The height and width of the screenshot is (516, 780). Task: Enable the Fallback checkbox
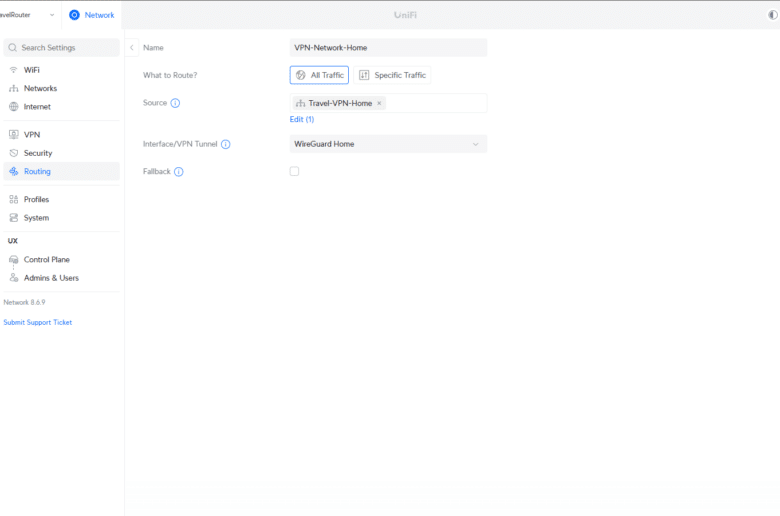pos(294,171)
